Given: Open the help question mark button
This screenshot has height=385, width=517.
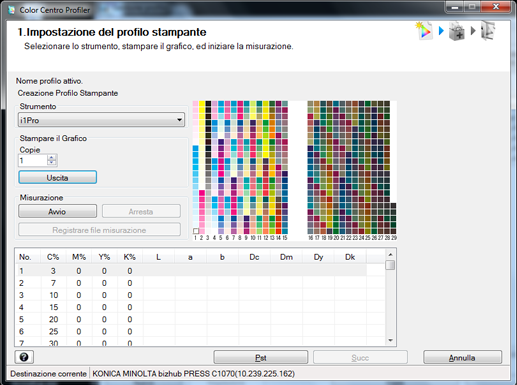Looking at the screenshot, I should [24, 357].
